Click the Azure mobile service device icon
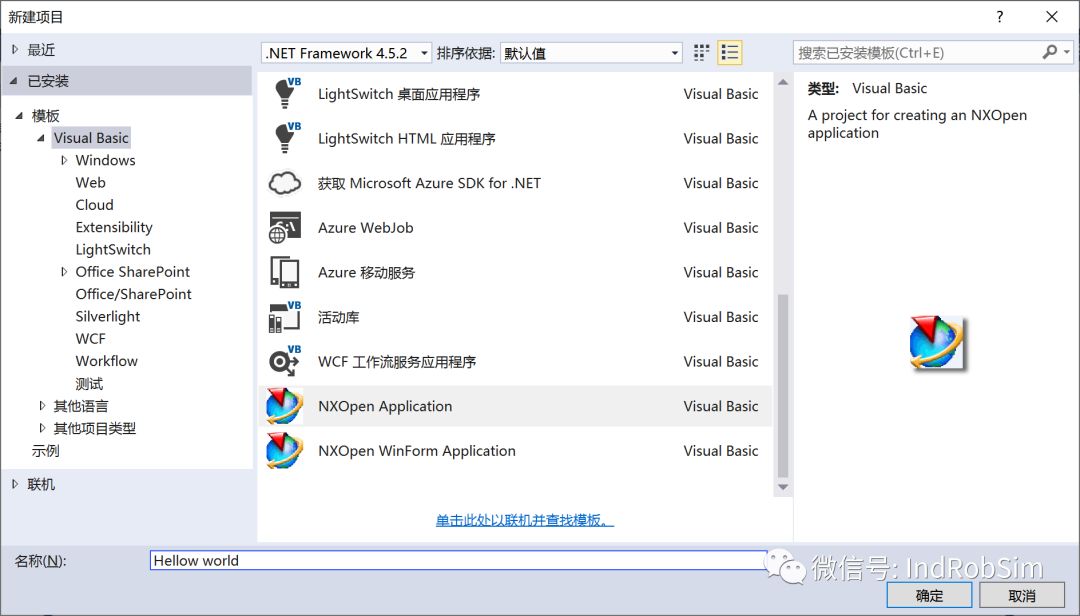This screenshot has width=1080, height=616. [284, 272]
